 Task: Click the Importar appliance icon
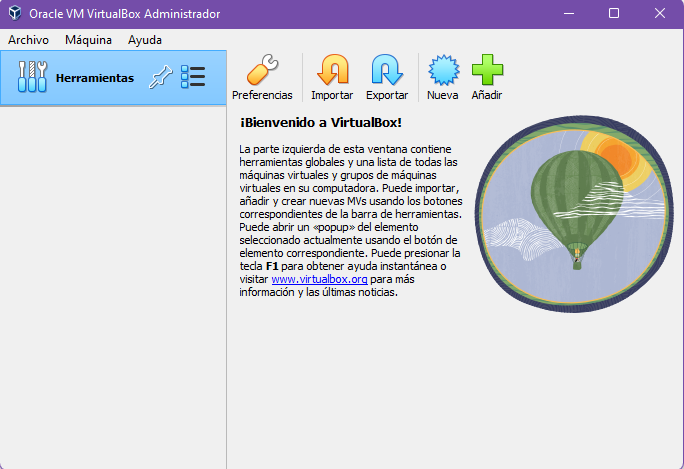tap(332, 77)
